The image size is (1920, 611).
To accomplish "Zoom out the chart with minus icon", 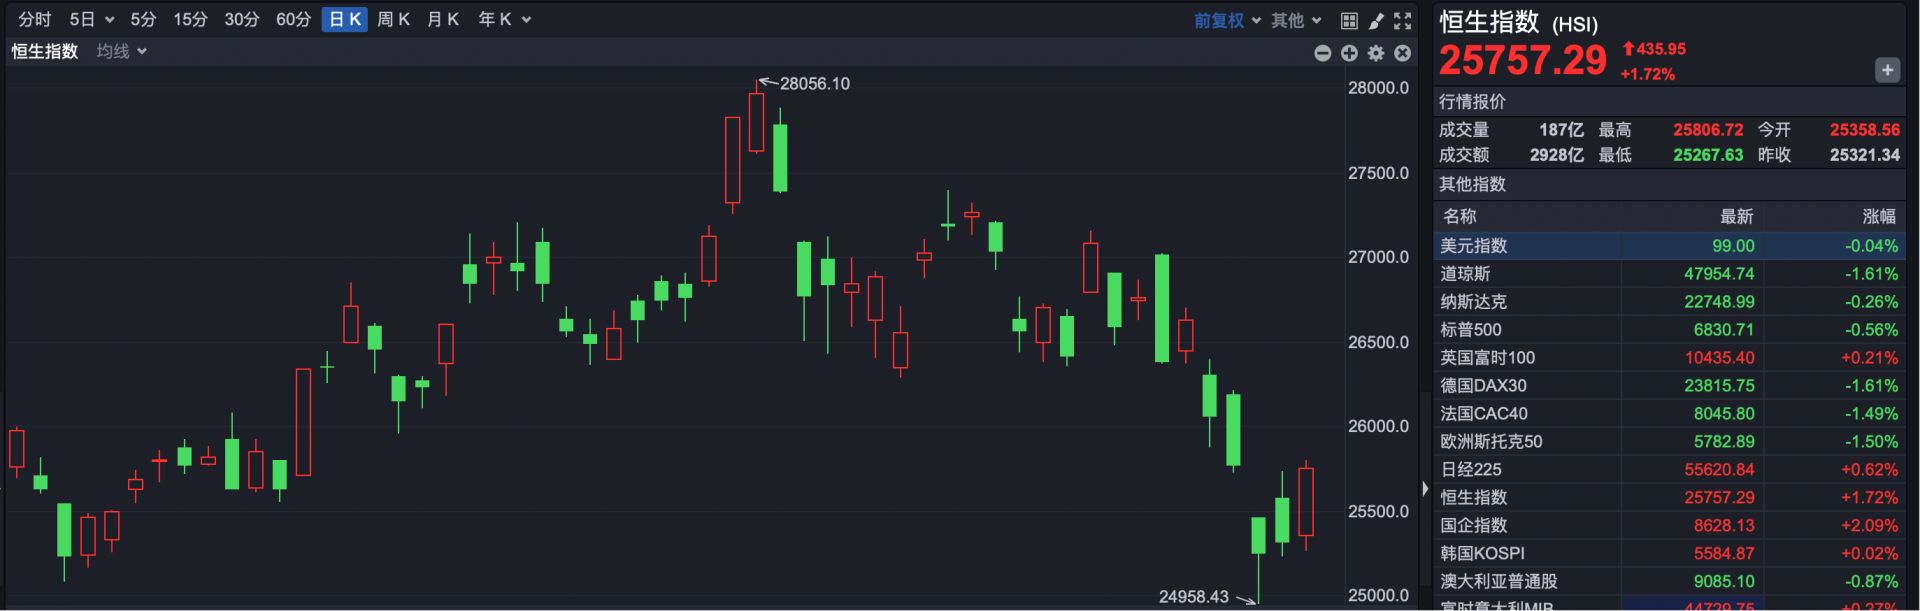I will (x=1322, y=53).
